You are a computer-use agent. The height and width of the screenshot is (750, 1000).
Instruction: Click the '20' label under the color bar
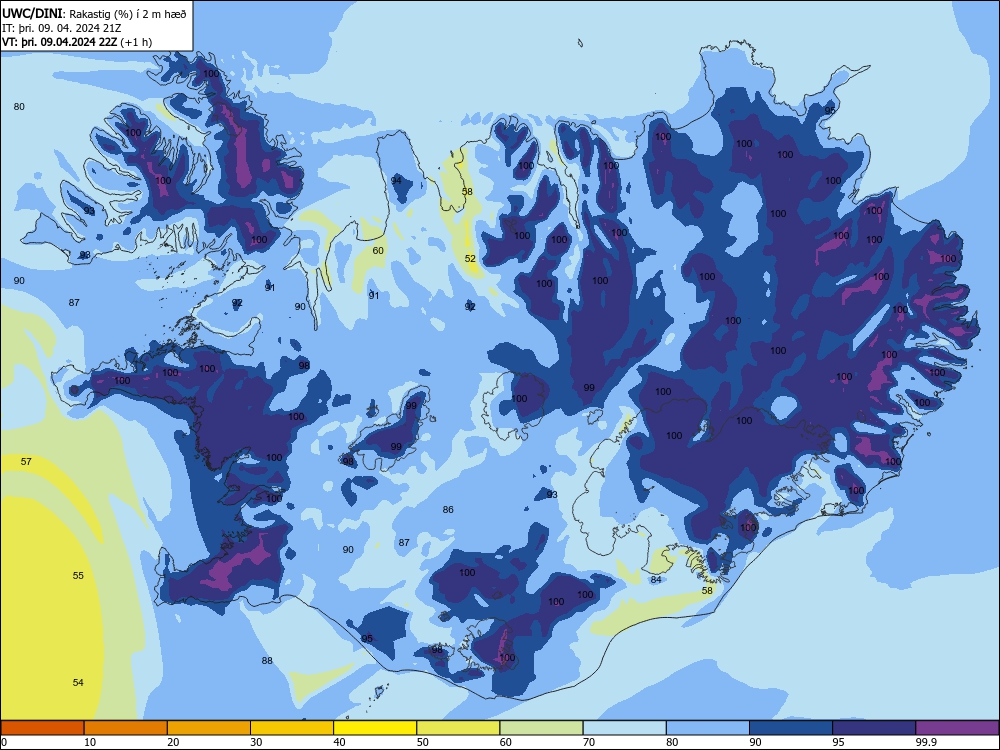click(173, 742)
